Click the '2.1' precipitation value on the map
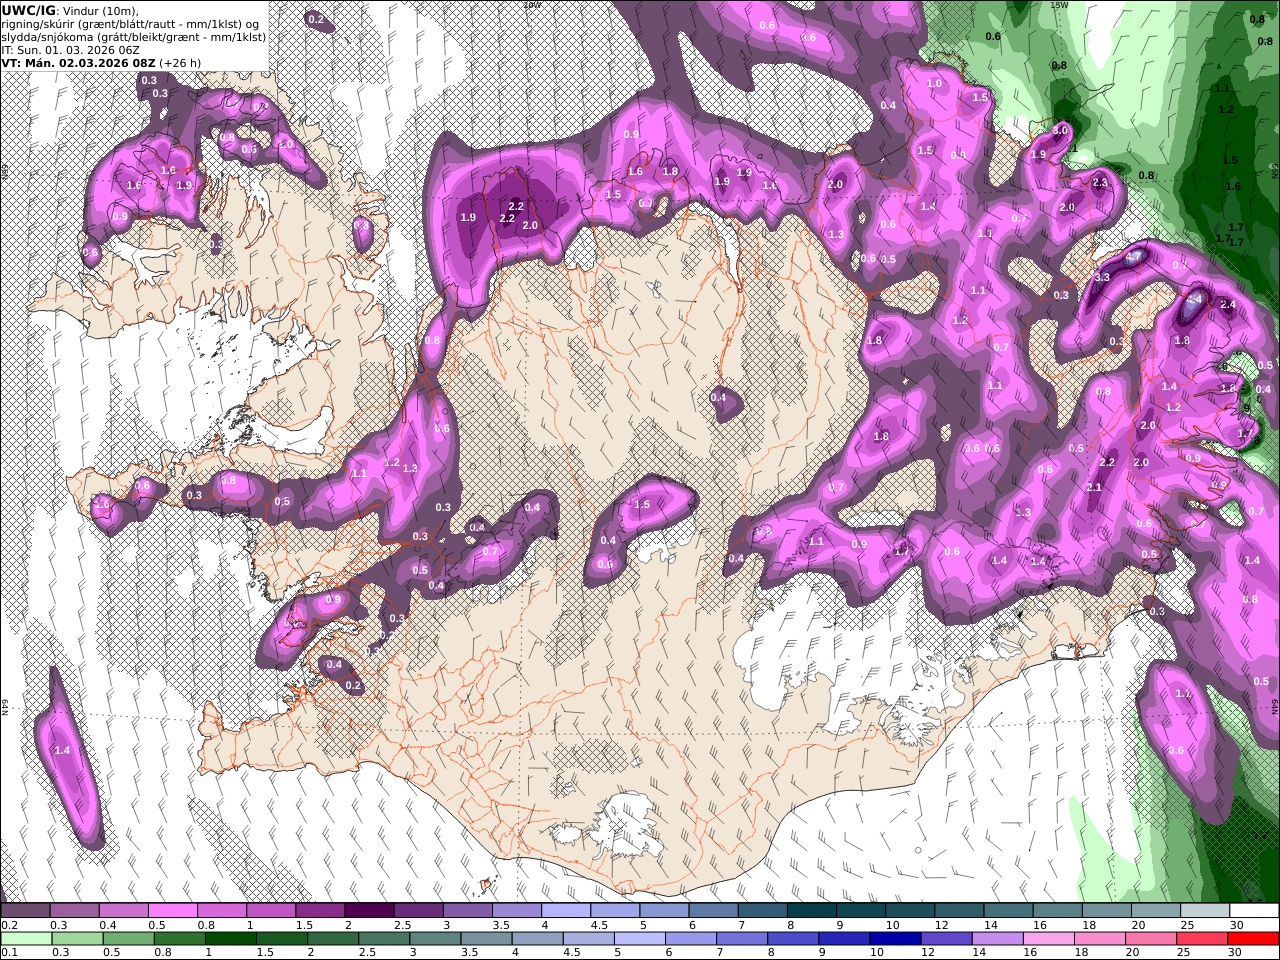The width and height of the screenshot is (1280, 960). 1094,488
